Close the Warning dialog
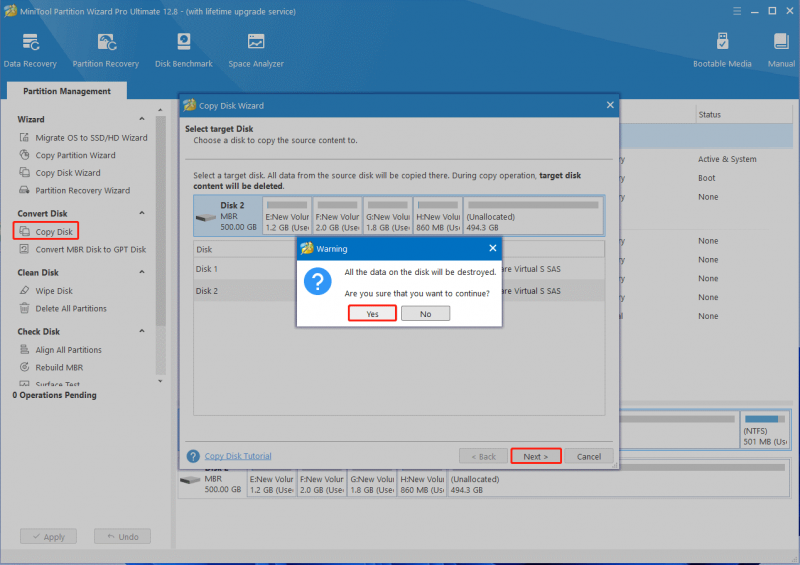 (492, 248)
